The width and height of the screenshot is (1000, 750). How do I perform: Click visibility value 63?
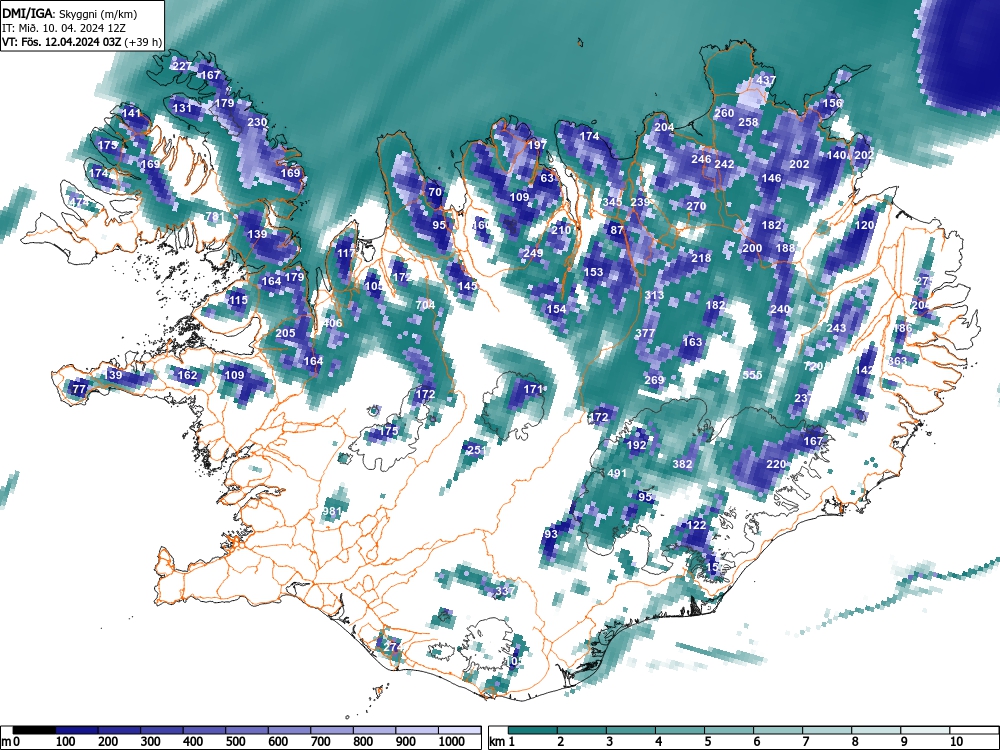tap(547, 178)
